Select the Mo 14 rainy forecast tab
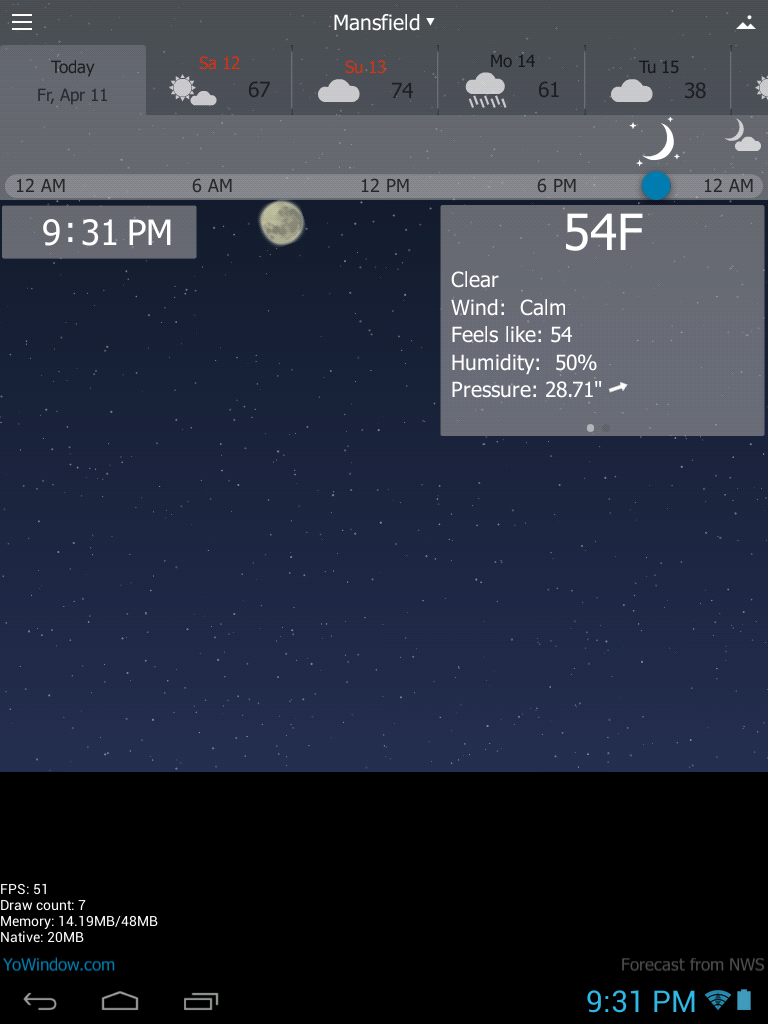This screenshot has height=1024, width=768. point(511,80)
